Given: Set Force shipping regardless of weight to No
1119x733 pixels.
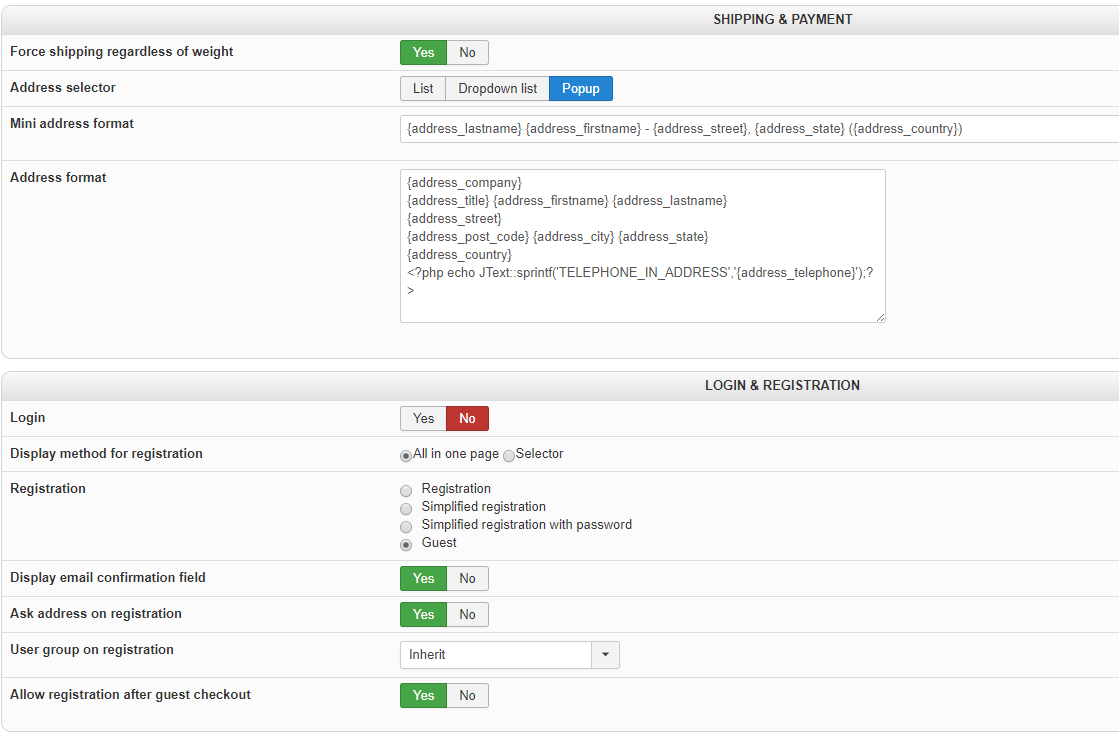Looking at the screenshot, I should tap(467, 53).
